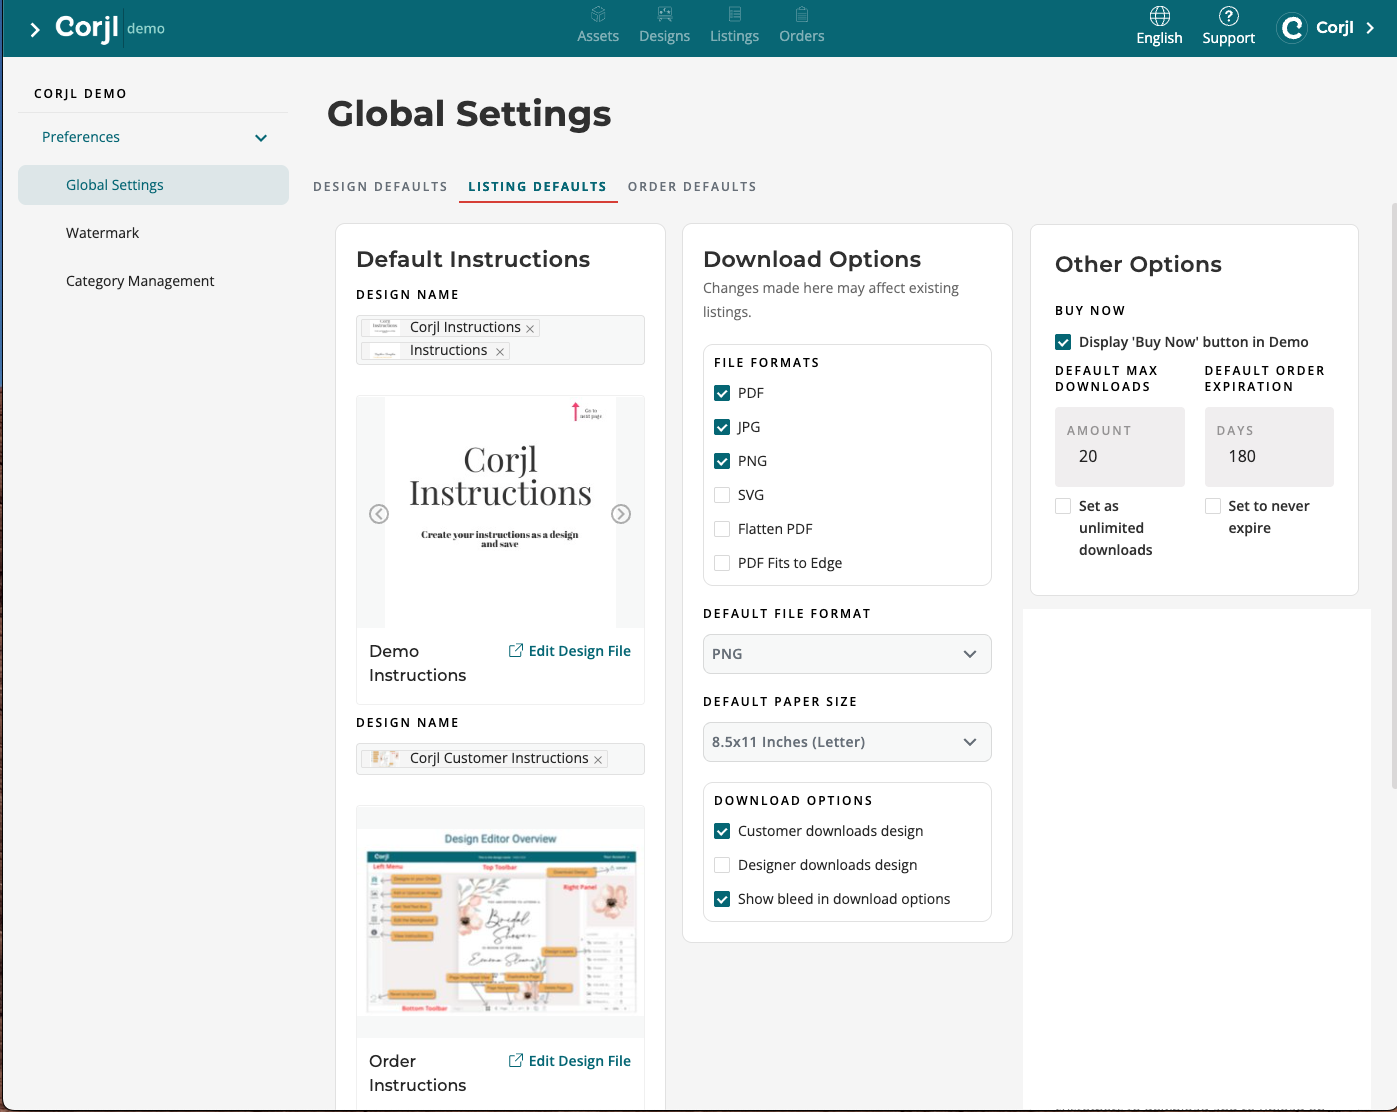Viewport: 1397px width, 1112px height.
Task: Collapse the Preferences sidebar section
Action: [x=261, y=138]
